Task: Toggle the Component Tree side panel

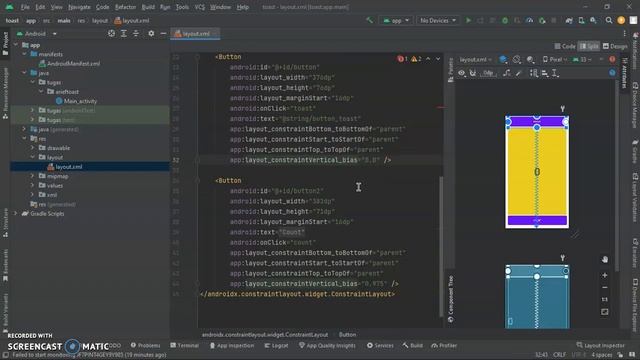Action: click(x=451, y=299)
